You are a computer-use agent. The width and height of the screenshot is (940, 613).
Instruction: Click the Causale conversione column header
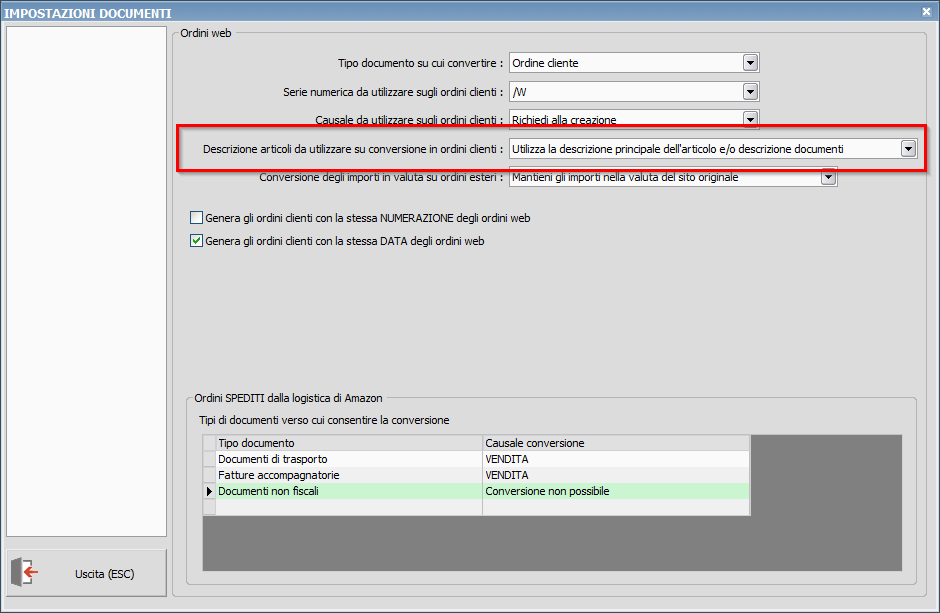[616, 443]
